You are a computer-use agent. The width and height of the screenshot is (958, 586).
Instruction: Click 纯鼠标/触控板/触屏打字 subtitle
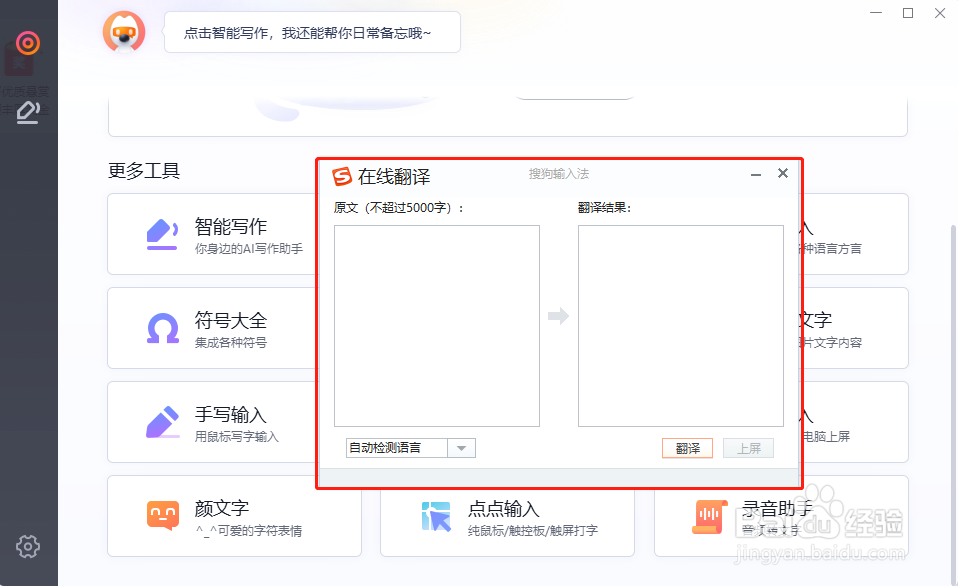(x=533, y=530)
